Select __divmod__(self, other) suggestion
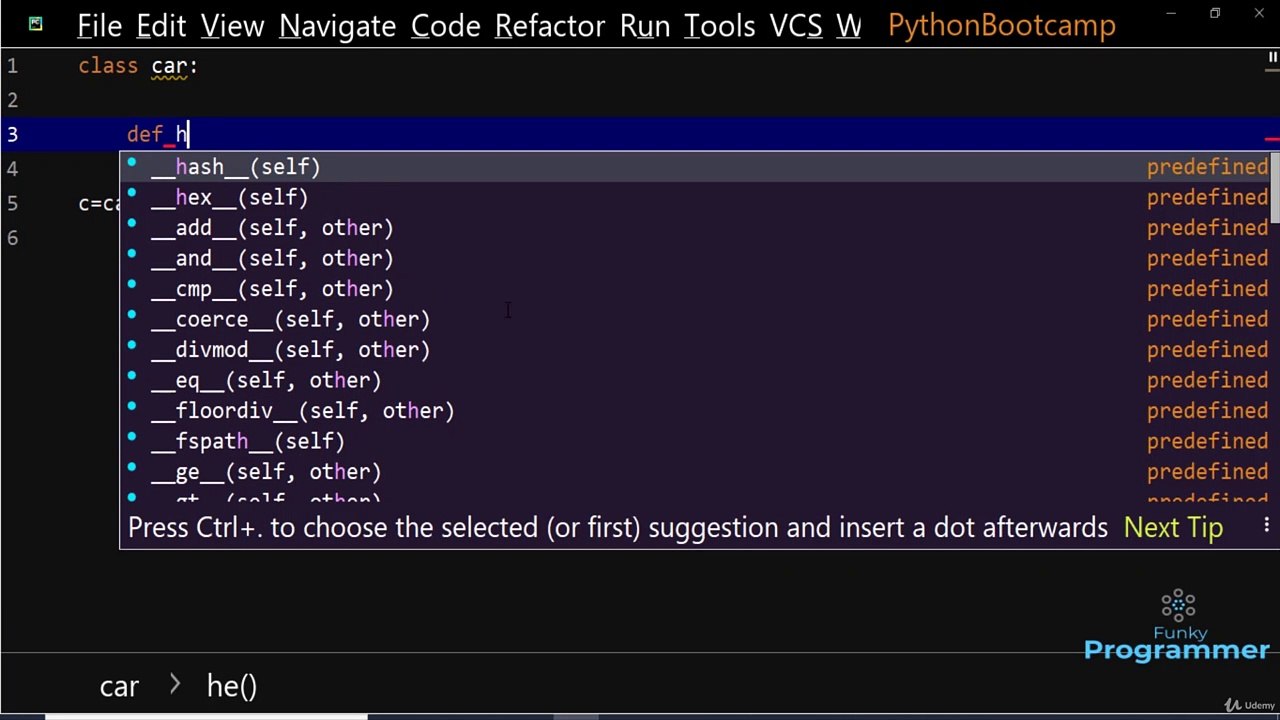The width and height of the screenshot is (1280, 720). (x=698, y=350)
